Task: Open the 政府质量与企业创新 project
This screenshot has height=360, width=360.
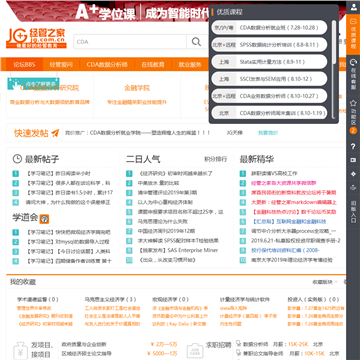Action: [x=84, y=344]
